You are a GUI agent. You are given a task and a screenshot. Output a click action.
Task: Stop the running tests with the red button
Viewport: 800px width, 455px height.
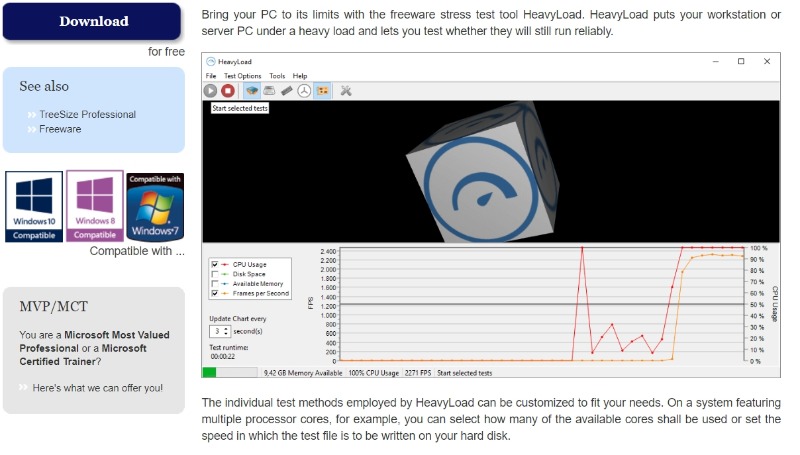(228, 91)
